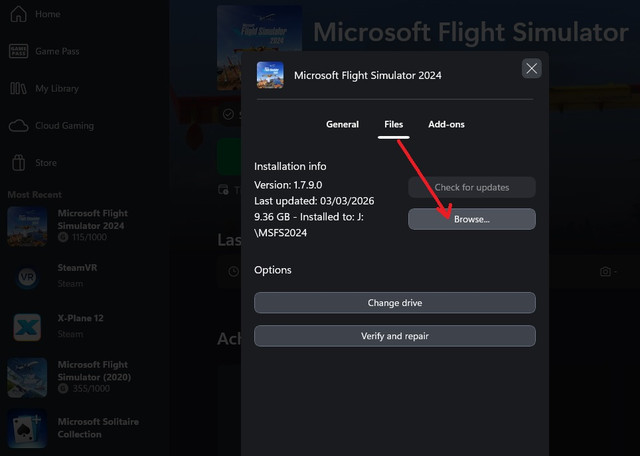Click the install path J:\MSFS2024 text
640x456 pixels.
click(309, 225)
